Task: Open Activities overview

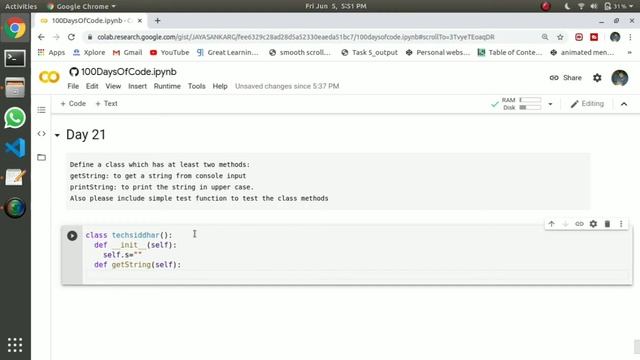Action: click(x=21, y=6)
